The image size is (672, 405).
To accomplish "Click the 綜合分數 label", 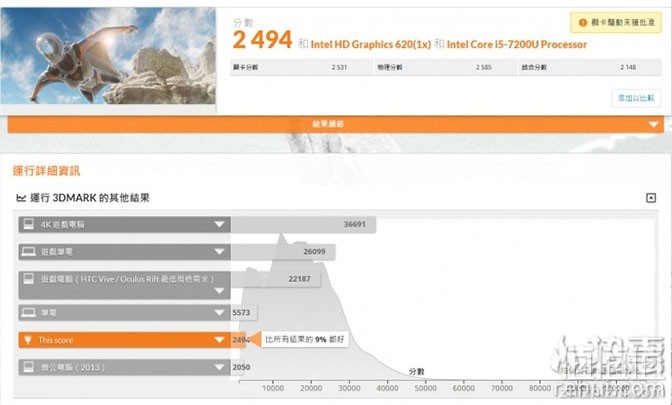I will pos(534,67).
